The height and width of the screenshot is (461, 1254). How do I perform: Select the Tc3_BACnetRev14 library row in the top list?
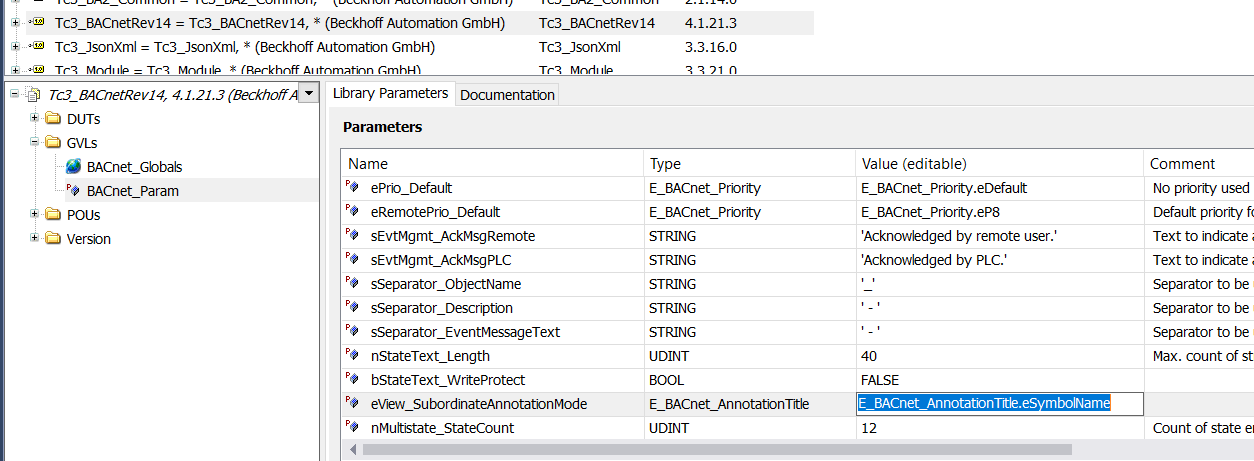[280, 23]
